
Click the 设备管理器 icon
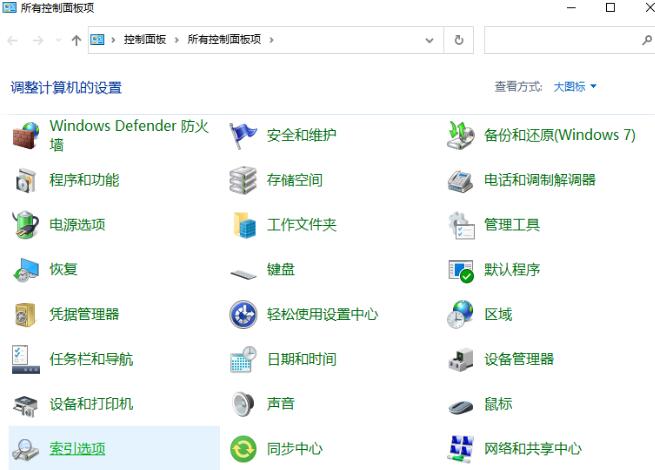coord(460,359)
